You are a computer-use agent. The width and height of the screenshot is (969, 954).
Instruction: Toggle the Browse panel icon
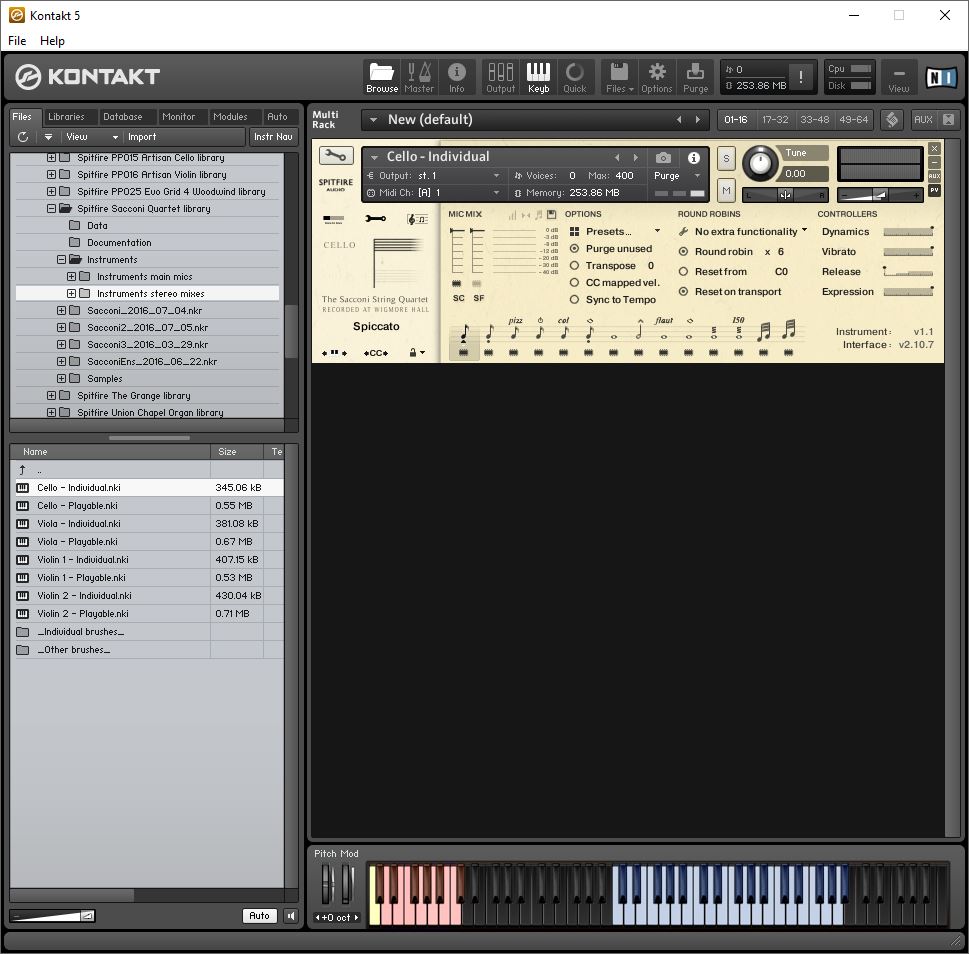click(382, 77)
